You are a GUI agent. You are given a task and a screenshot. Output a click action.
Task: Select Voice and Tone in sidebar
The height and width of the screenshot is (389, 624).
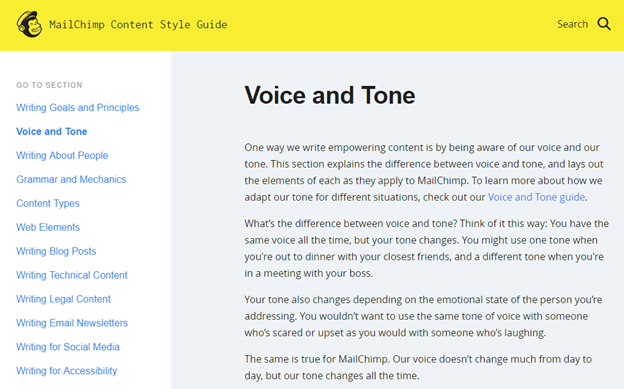tap(52, 131)
